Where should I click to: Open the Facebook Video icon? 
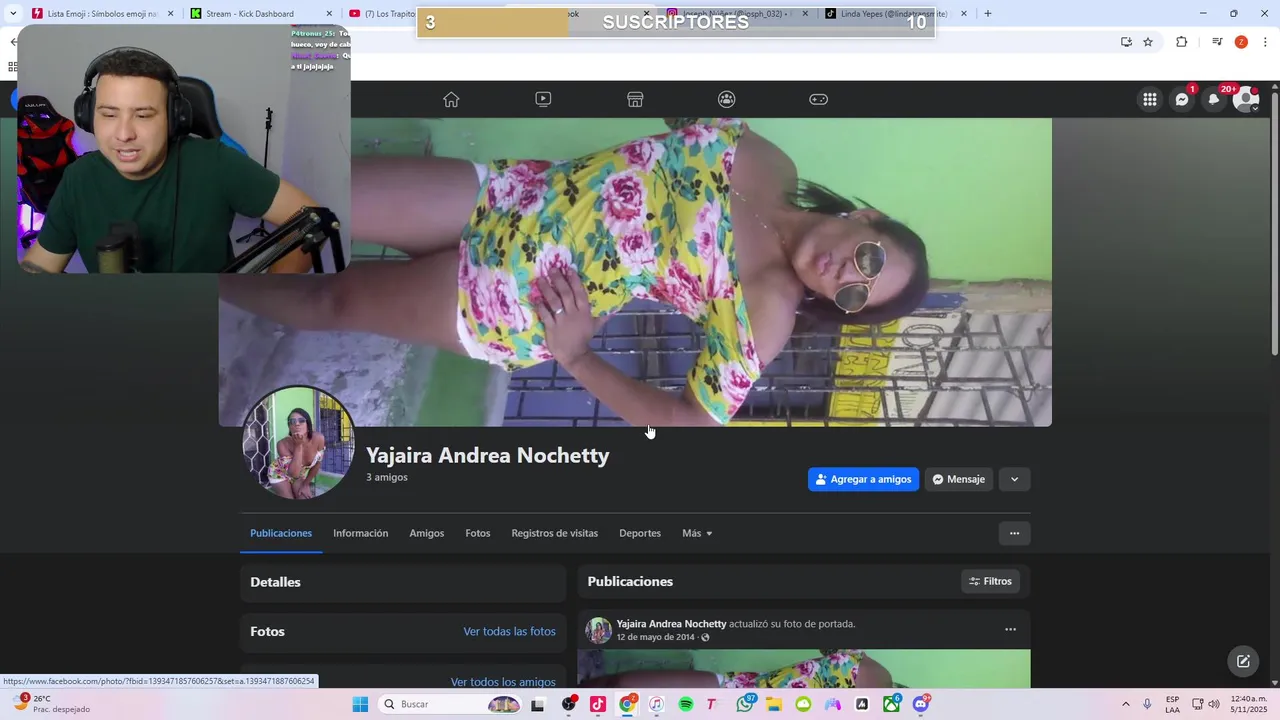pyautogui.click(x=543, y=99)
